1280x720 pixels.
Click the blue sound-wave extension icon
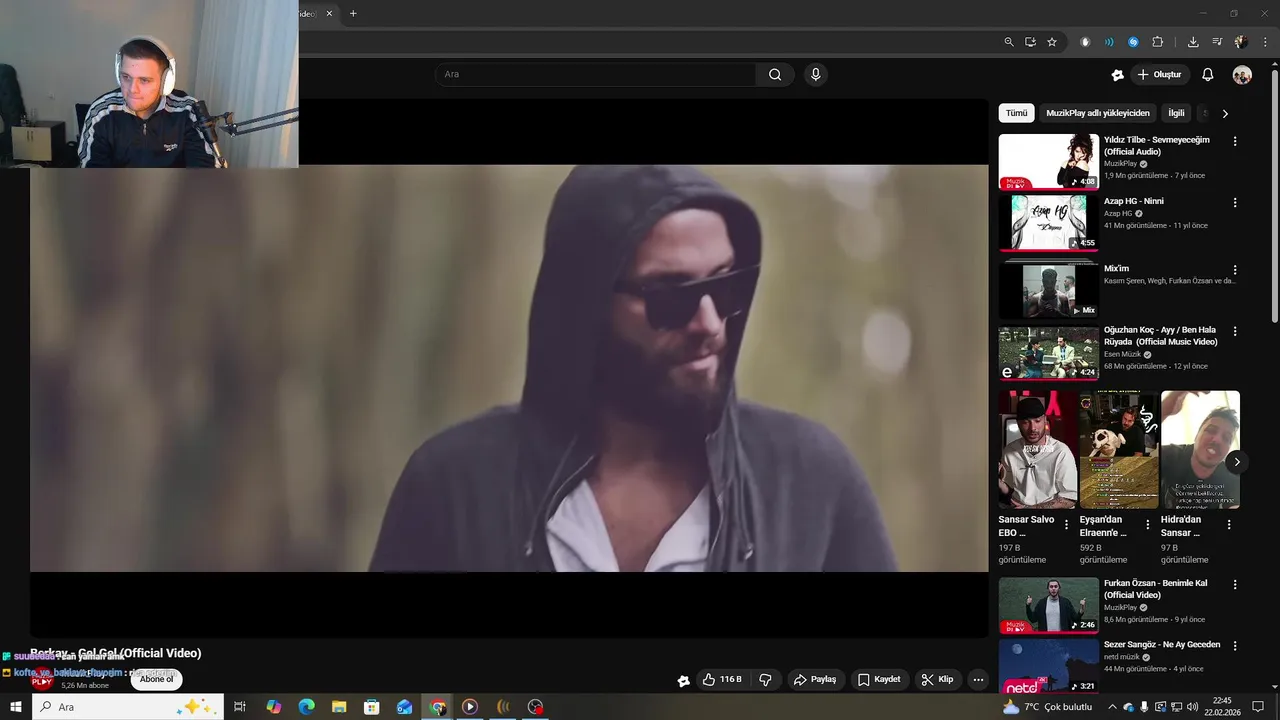(1109, 42)
